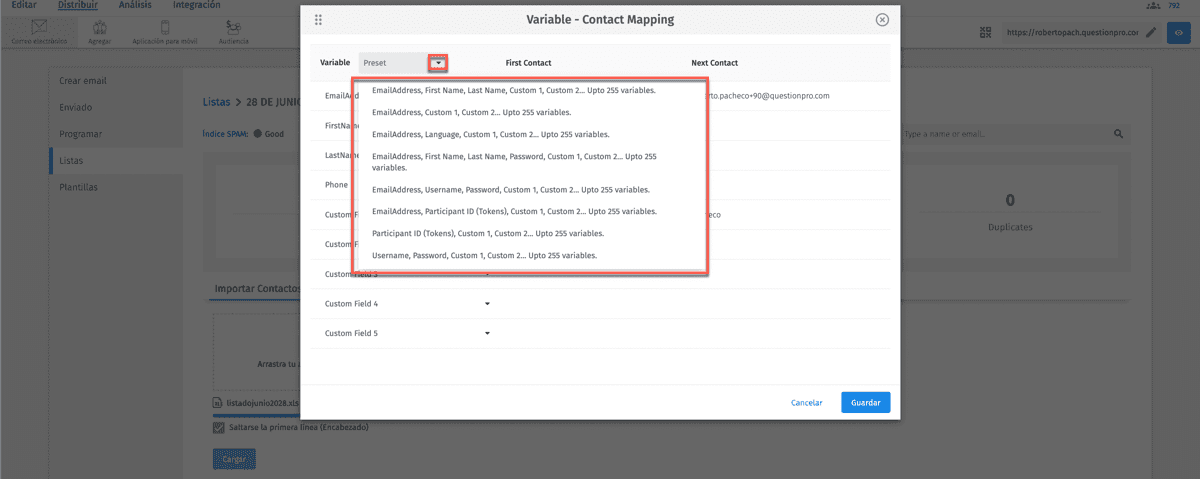Image resolution: width=1200 pixels, height=479 pixels.
Task: Expand the Custom Field 5 dropdown
Action: [488, 333]
